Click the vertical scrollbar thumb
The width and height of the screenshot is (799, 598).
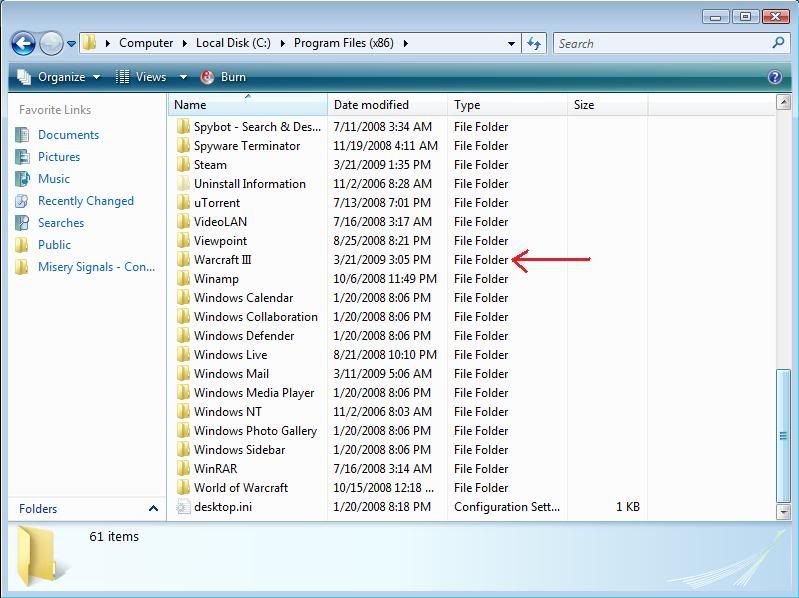coord(783,436)
